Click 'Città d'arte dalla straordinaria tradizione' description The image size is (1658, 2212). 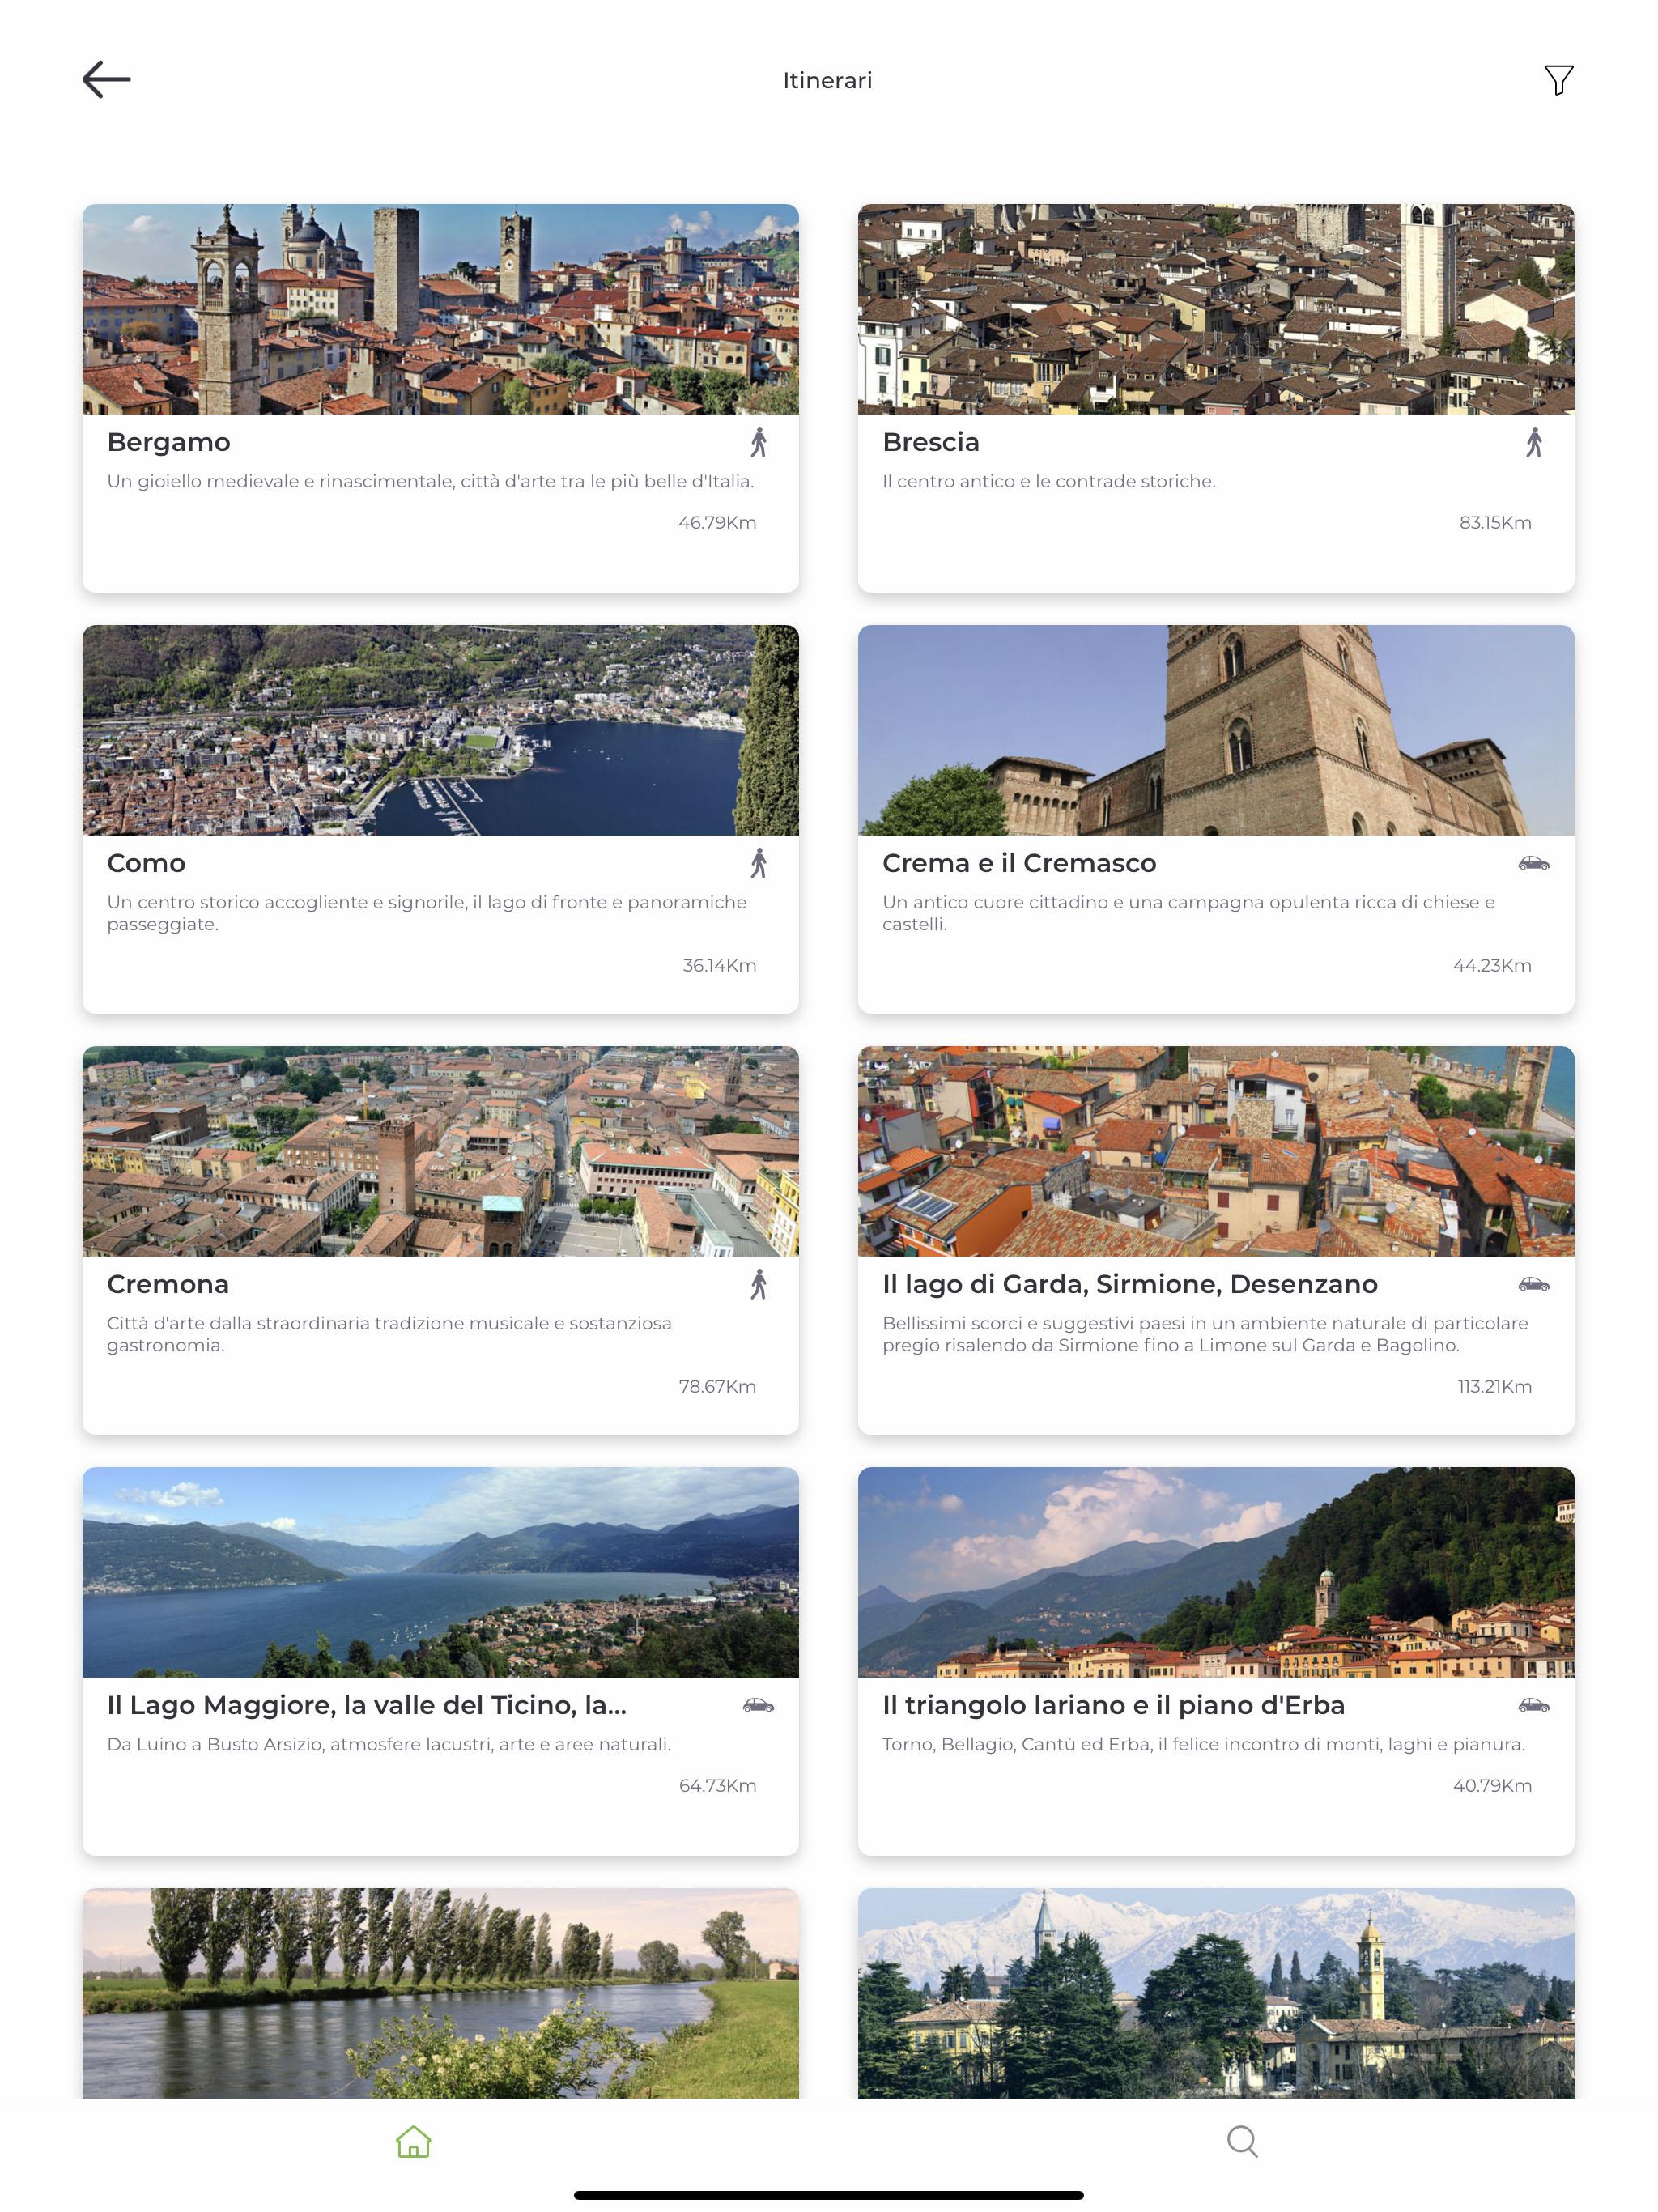(389, 1334)
